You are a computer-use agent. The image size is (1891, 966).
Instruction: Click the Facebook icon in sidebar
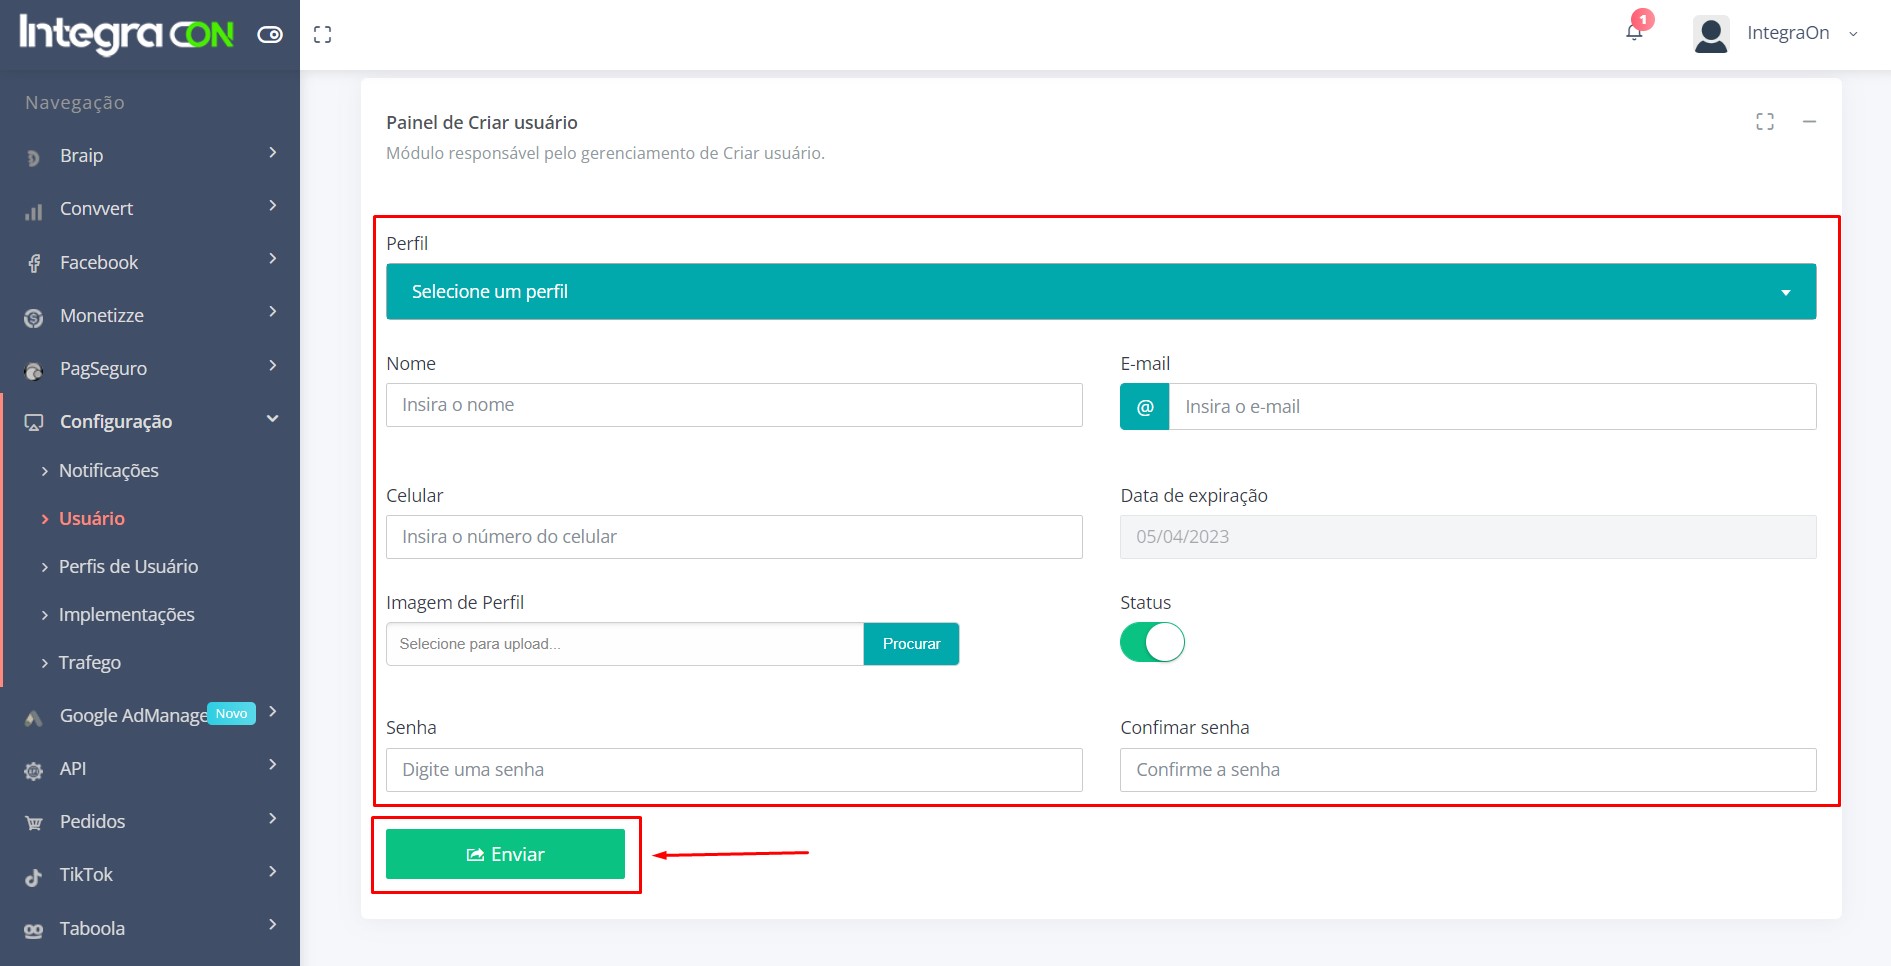click(x=34, y=263)
